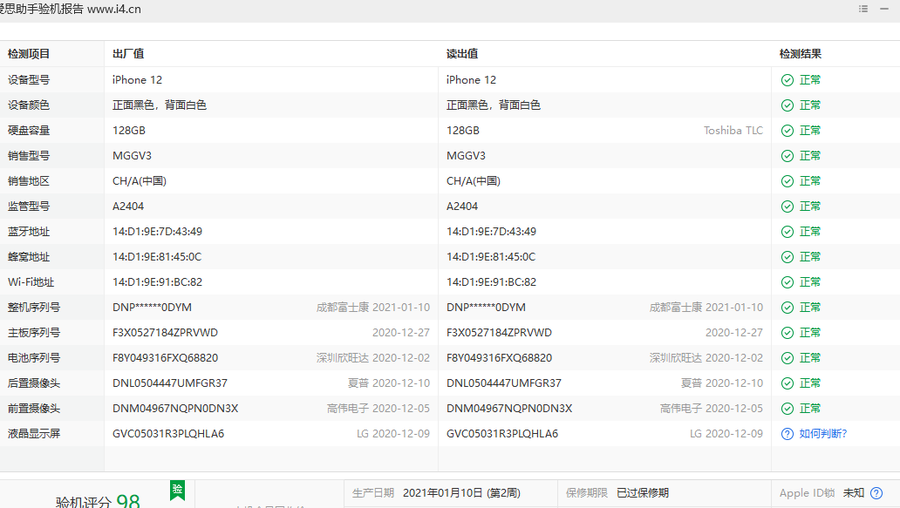The width and height of the screenshot is (900, 508).
Task: Click the green check icon for 销售地区 row
Action: [x=788, y=181]
